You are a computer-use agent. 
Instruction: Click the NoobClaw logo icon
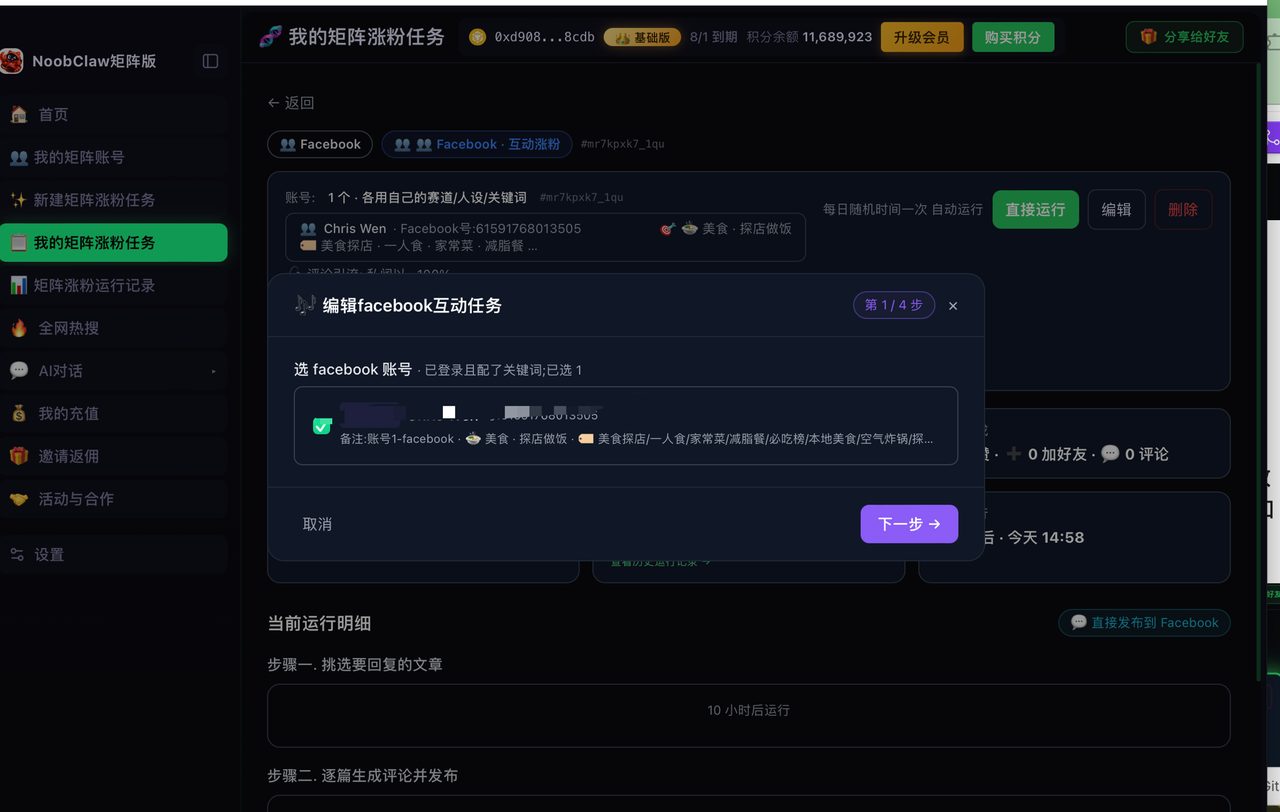point(11,61)
